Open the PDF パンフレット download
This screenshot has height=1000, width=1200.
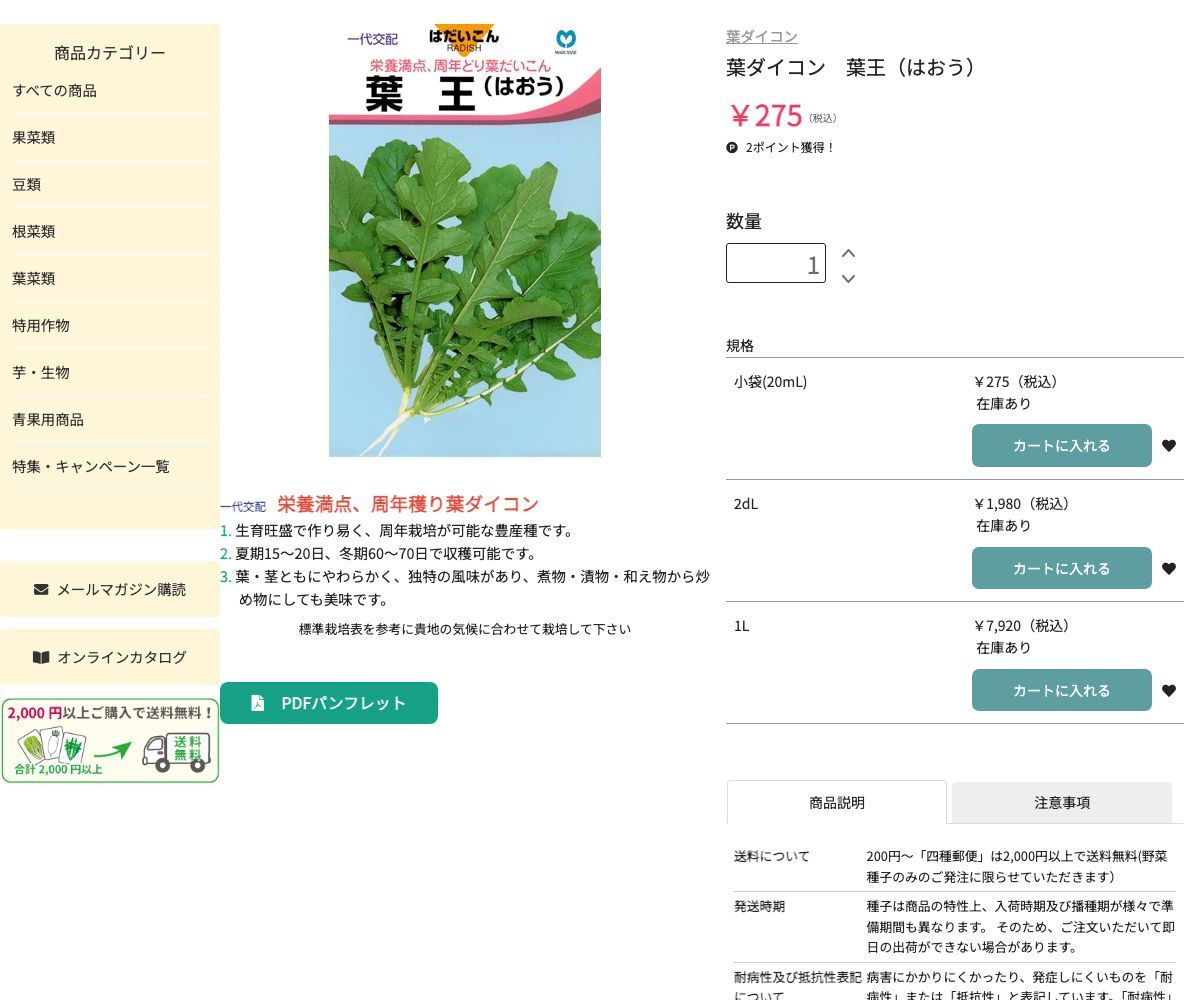(328, 702)
